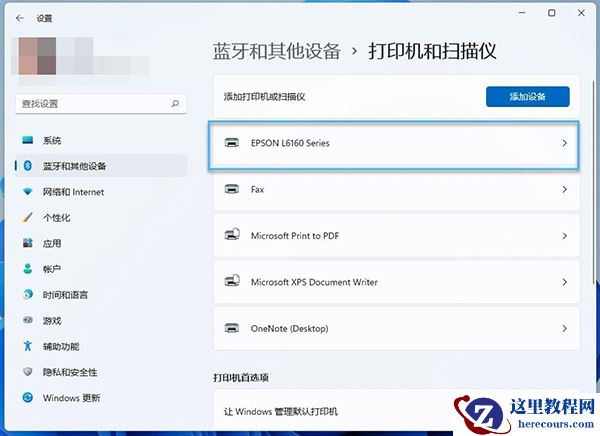Click the Fax printer icon

click(232, 189)
